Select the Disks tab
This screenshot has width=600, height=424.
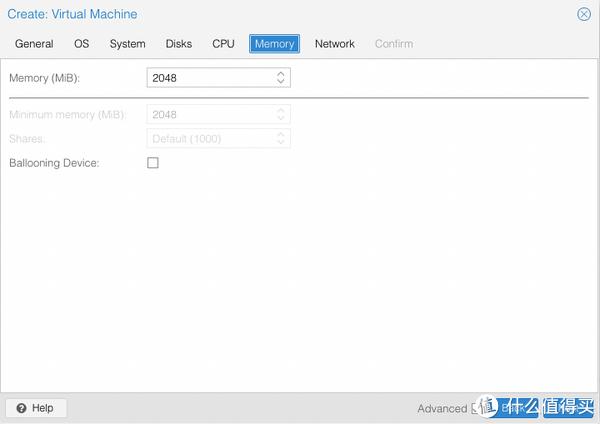(x=179, y=44)
